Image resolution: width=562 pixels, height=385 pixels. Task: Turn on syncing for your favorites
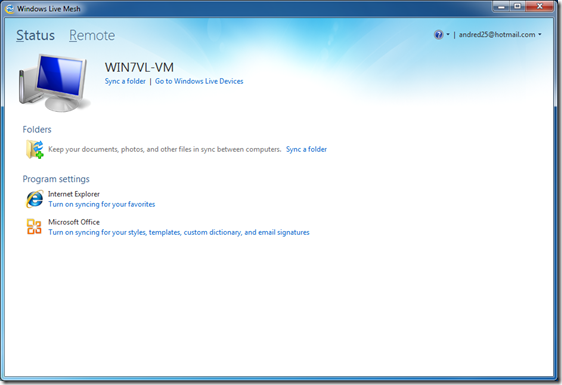102,204
